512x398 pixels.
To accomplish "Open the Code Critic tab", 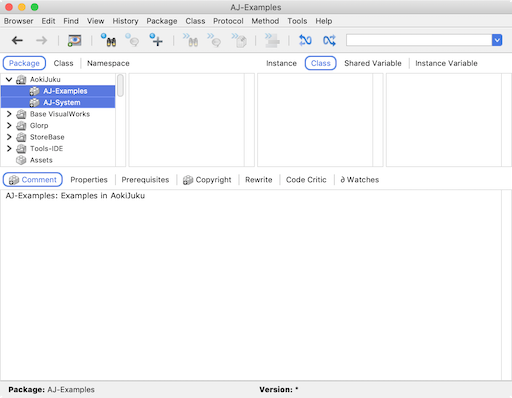I will [x=306, y=180].
